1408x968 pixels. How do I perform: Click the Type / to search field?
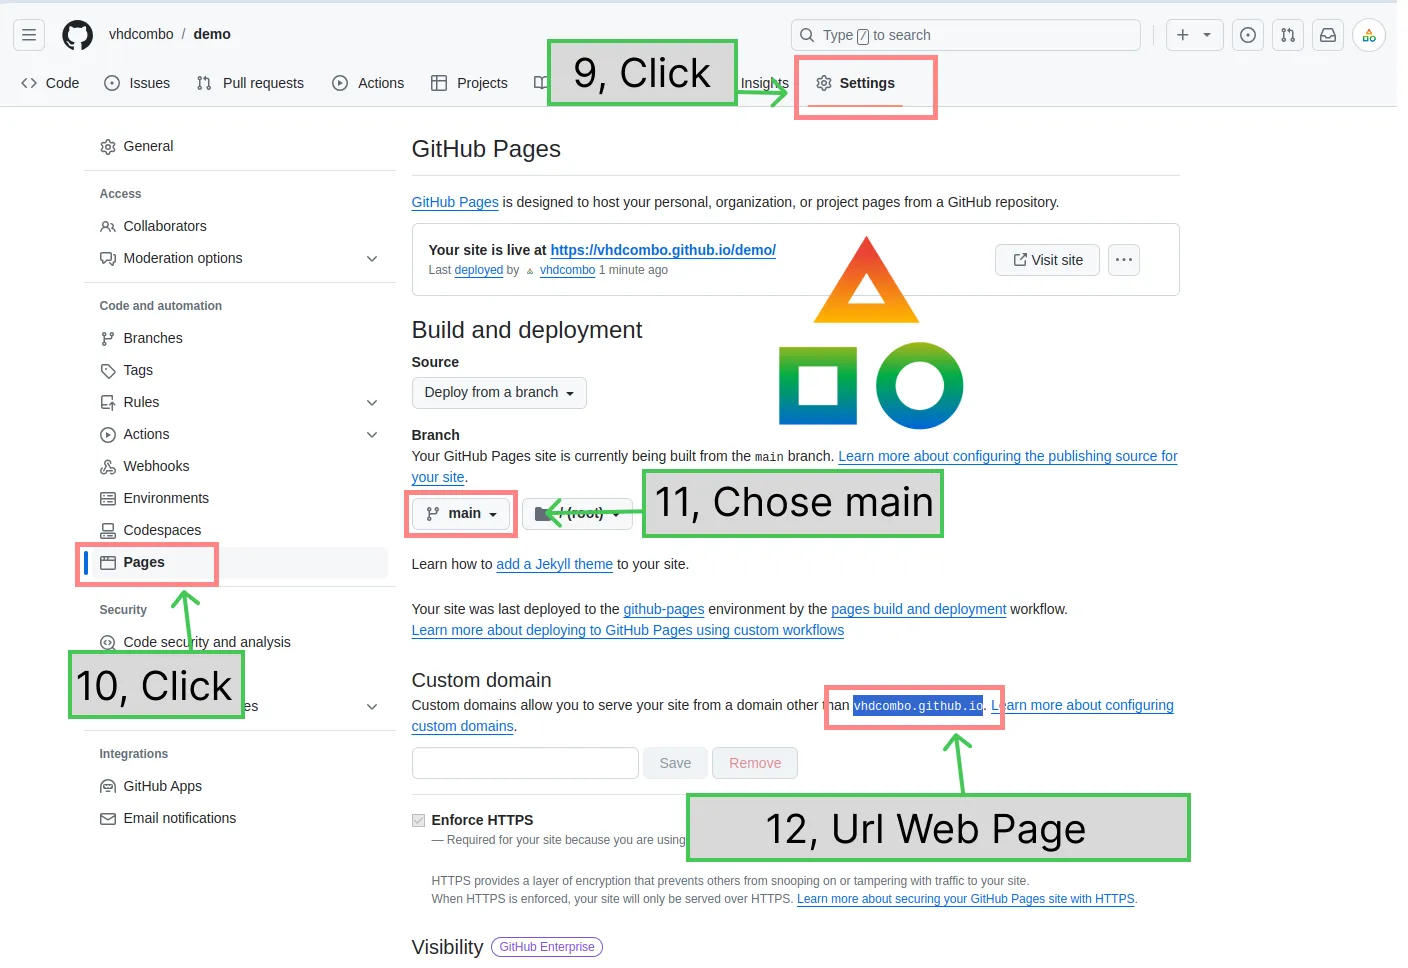966,35
